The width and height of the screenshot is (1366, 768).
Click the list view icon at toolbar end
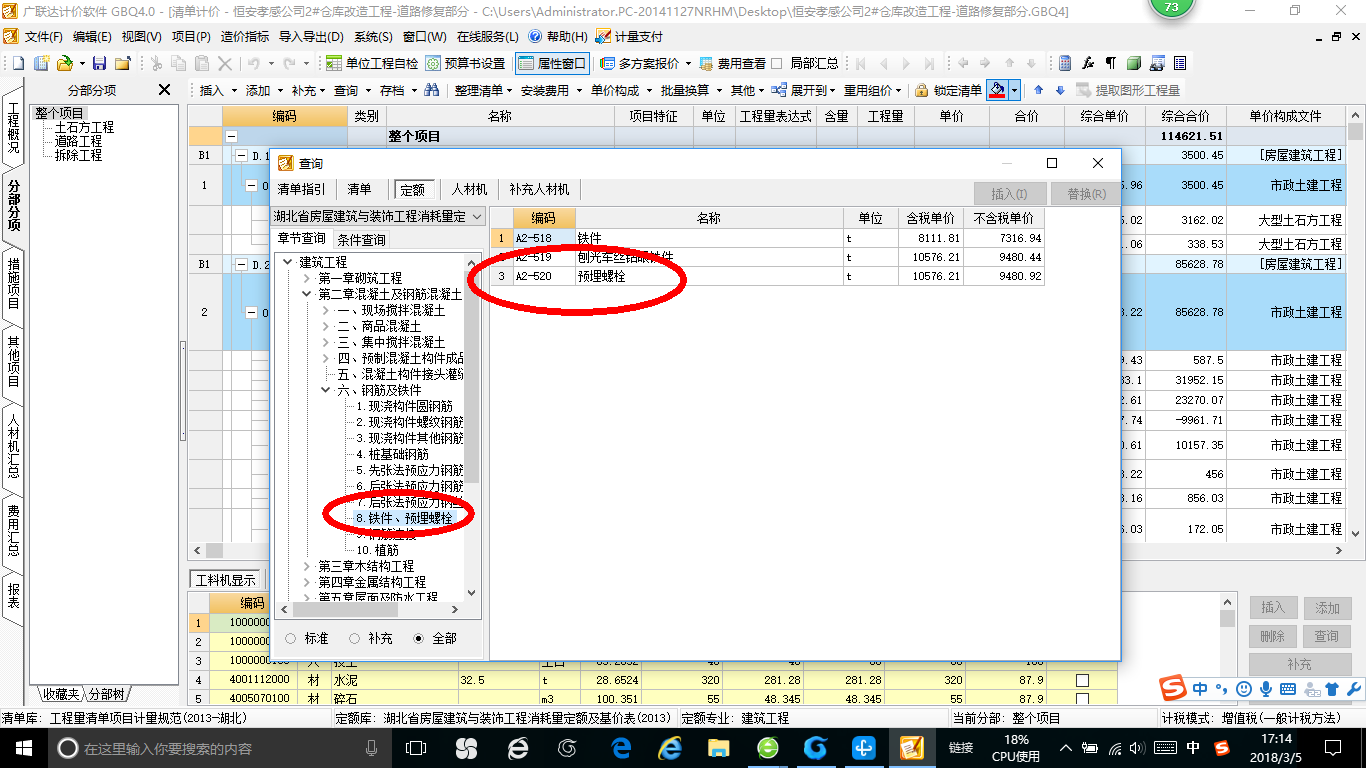(1180, 63)
